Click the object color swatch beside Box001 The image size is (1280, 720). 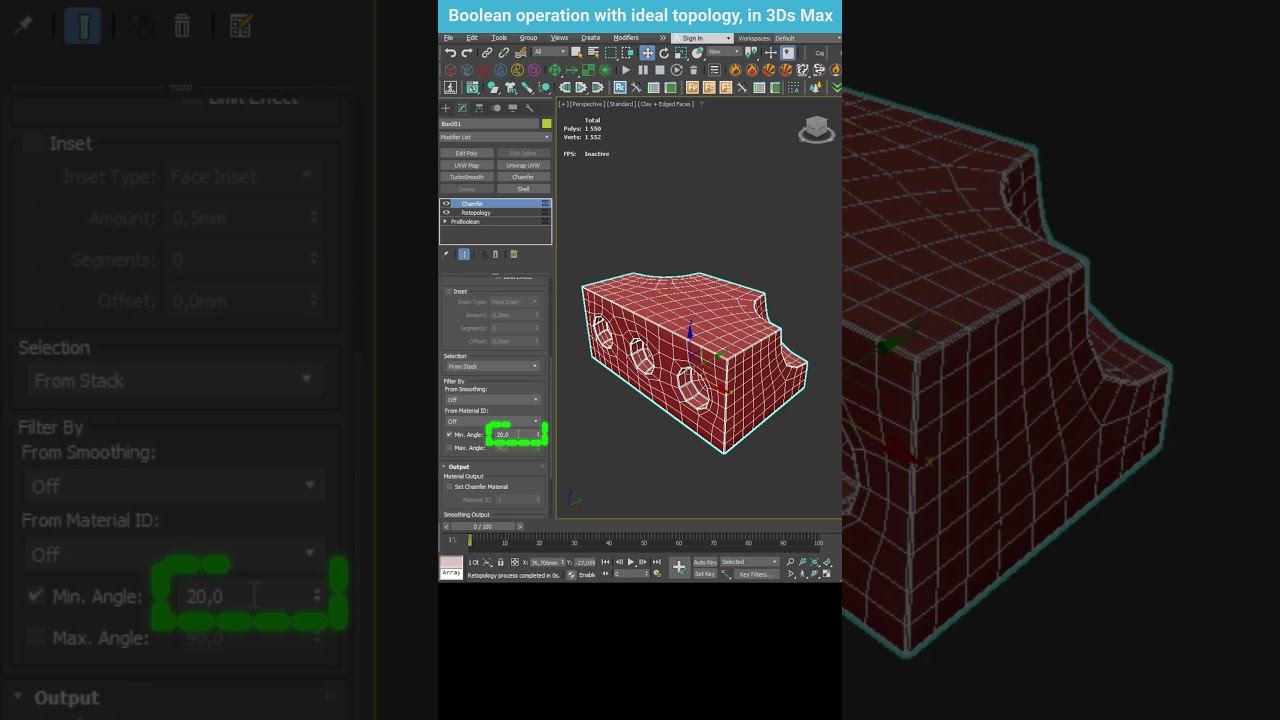tap(547, 124)
